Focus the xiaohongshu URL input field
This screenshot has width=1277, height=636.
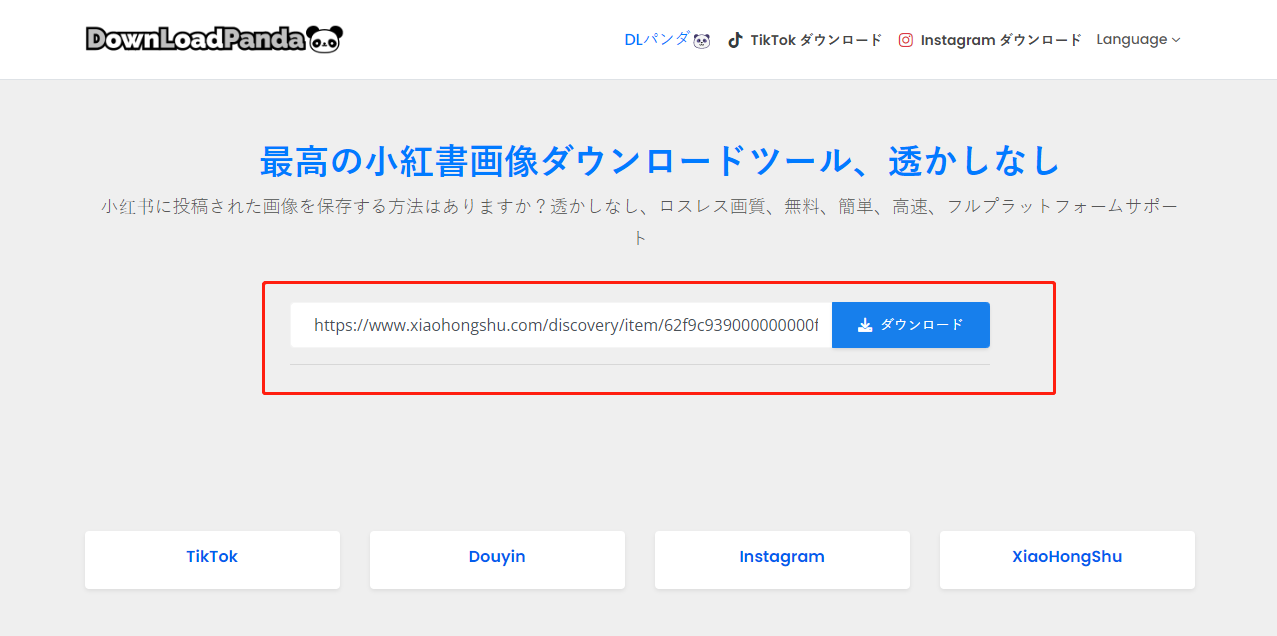(561, 325)
